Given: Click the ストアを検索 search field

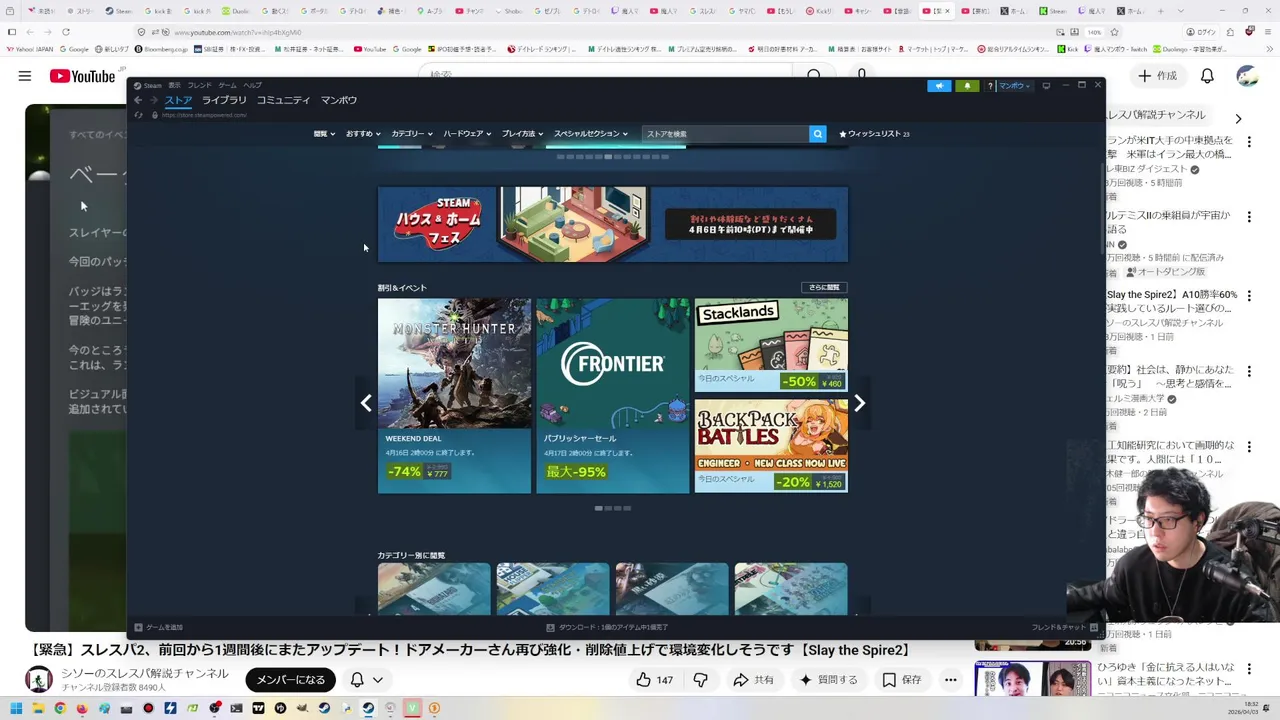Looking at the screenshot, I should point(726,134).
